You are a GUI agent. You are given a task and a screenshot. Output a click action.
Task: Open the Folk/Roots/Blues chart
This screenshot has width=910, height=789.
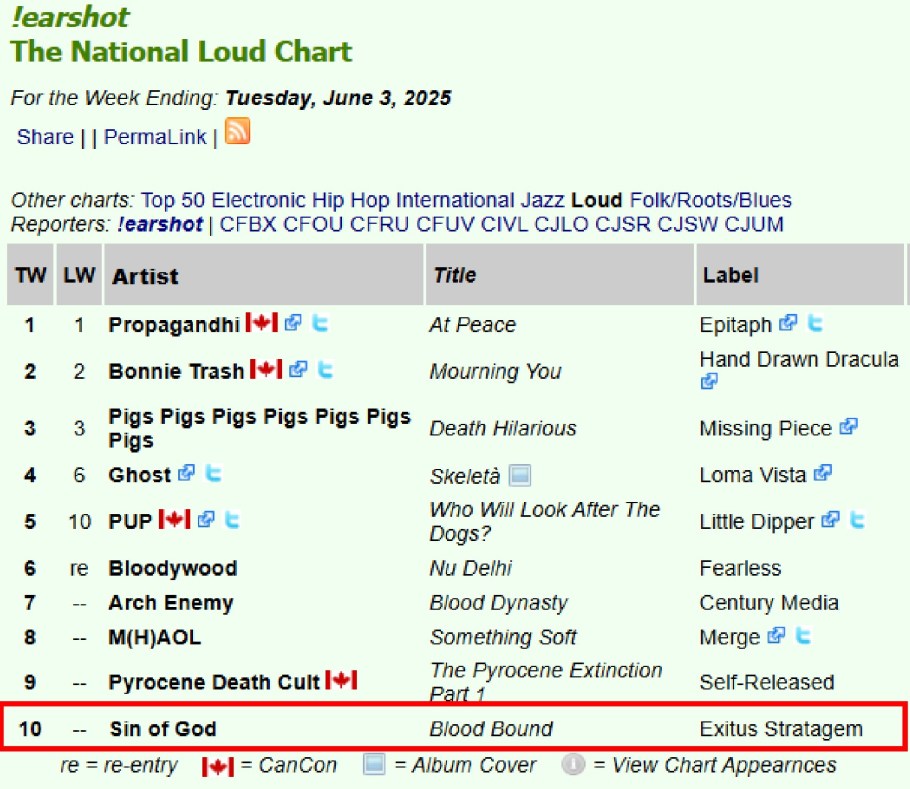[x=710, y=200]
